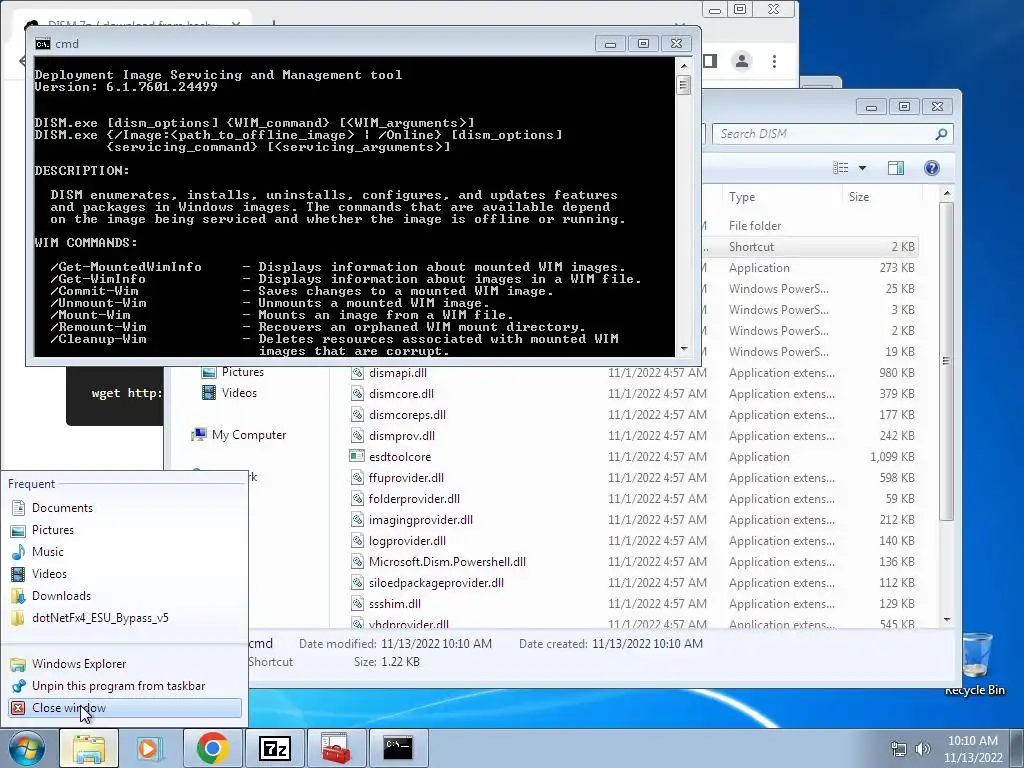Click the cmd window scrollbar thumb
Screen dimensions: 1024x768
[x=684, y=85]
